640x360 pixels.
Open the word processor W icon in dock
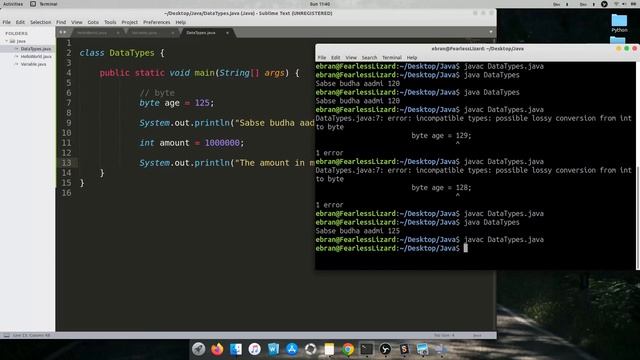click(273, 349)
